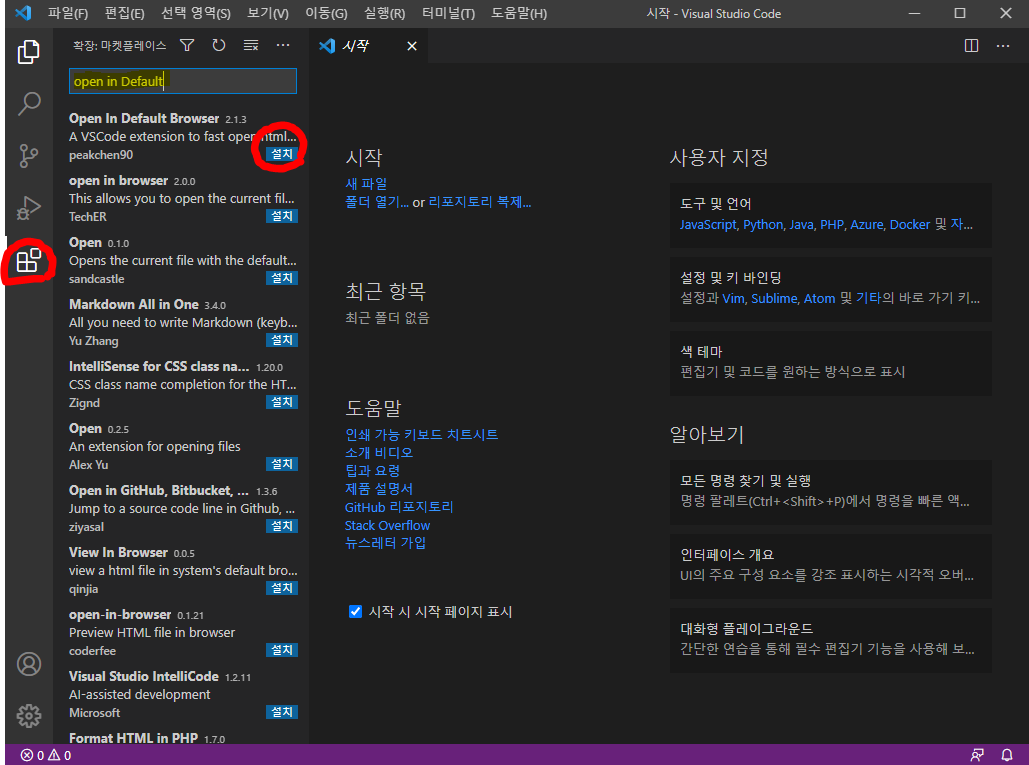Install Open in GitHub, Bitbucket extension

tap(282, 526)
